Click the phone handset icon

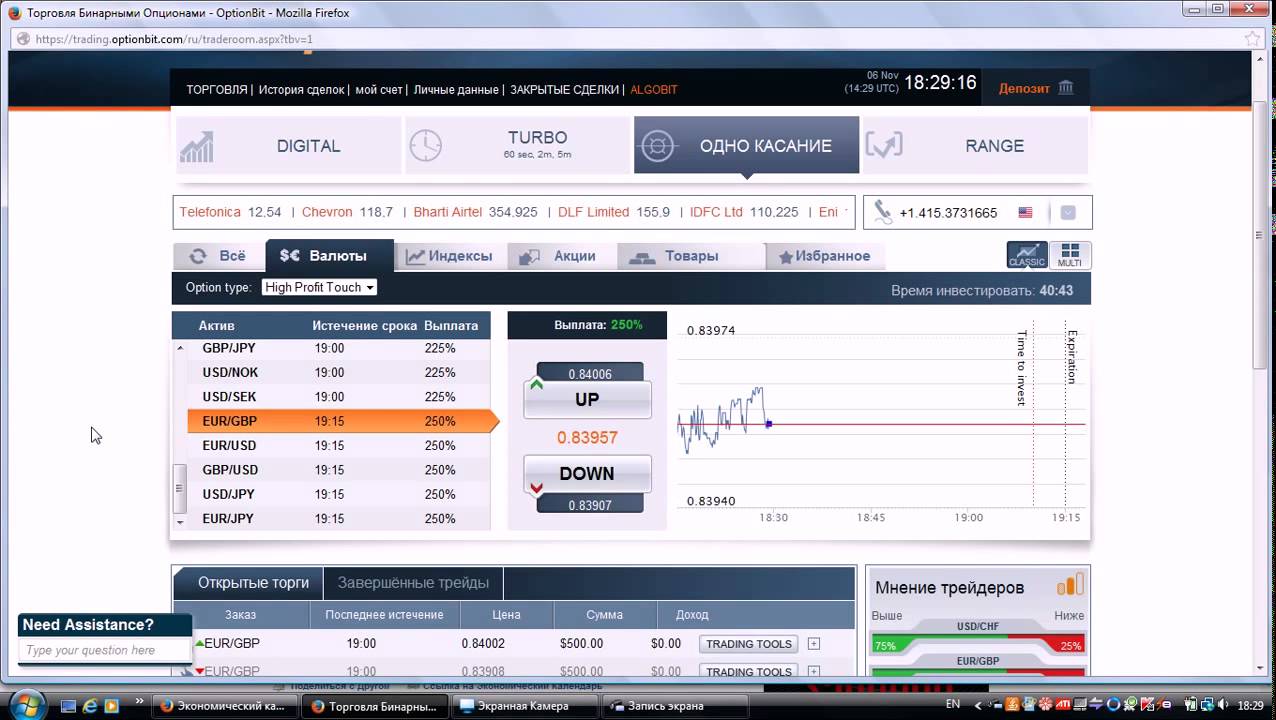click(x=882, y=212)
